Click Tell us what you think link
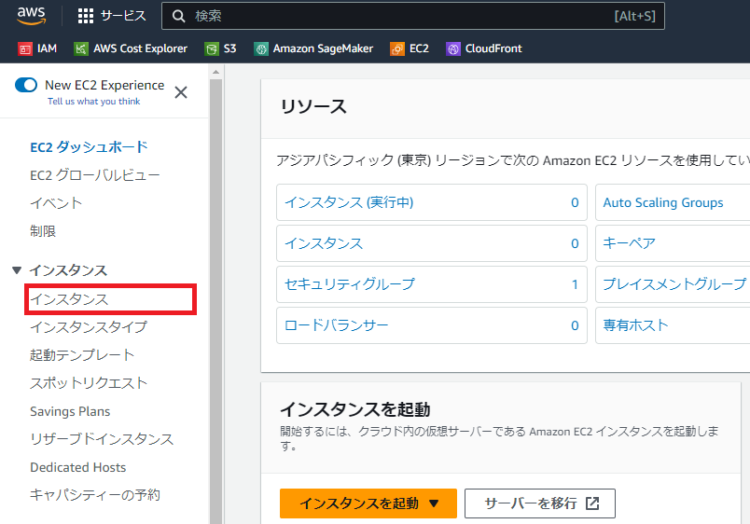This screenshot has height=524, width=750. coord(94,101)
